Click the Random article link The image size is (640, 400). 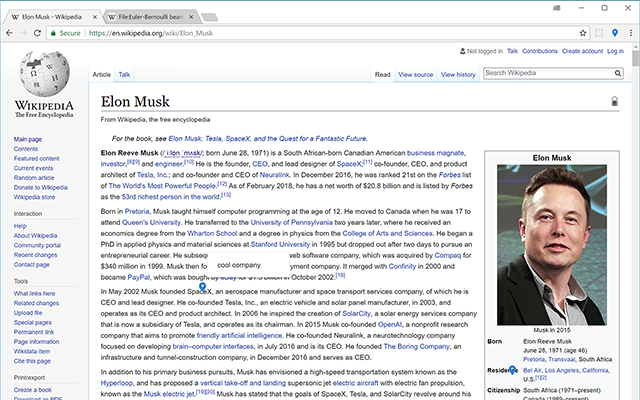point(34,178)
